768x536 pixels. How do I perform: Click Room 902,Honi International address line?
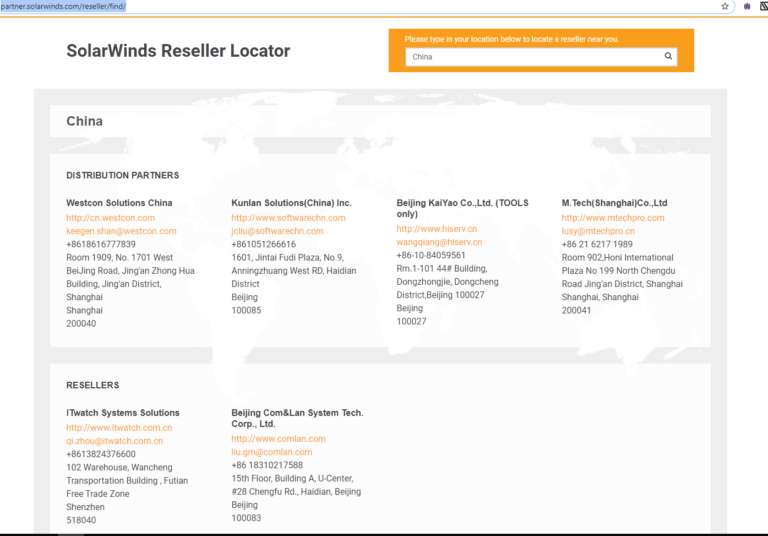coord(618,257)
